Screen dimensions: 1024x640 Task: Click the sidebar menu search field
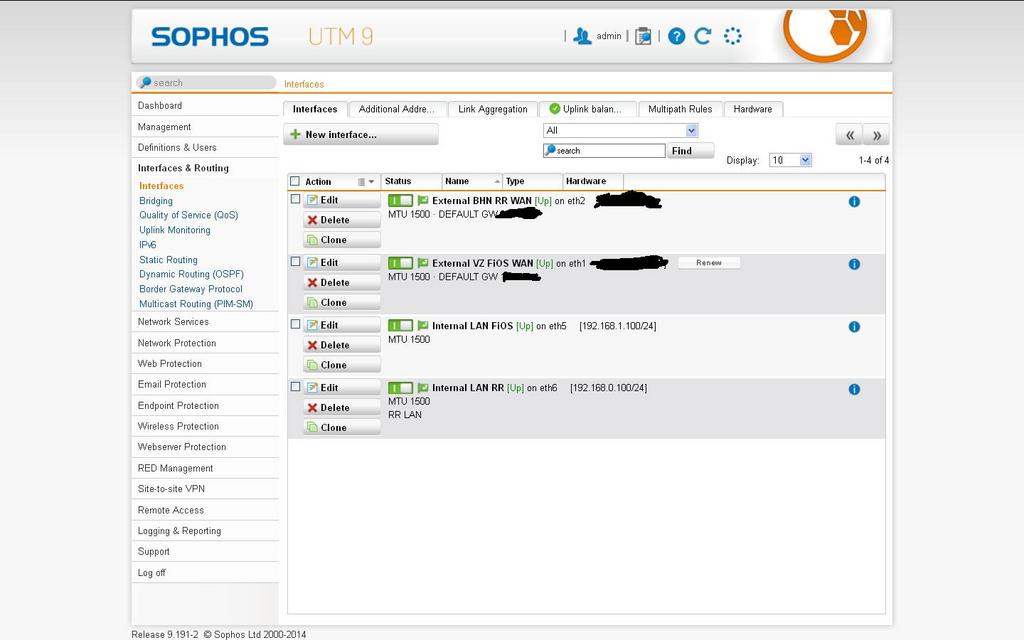coord(205,83)
